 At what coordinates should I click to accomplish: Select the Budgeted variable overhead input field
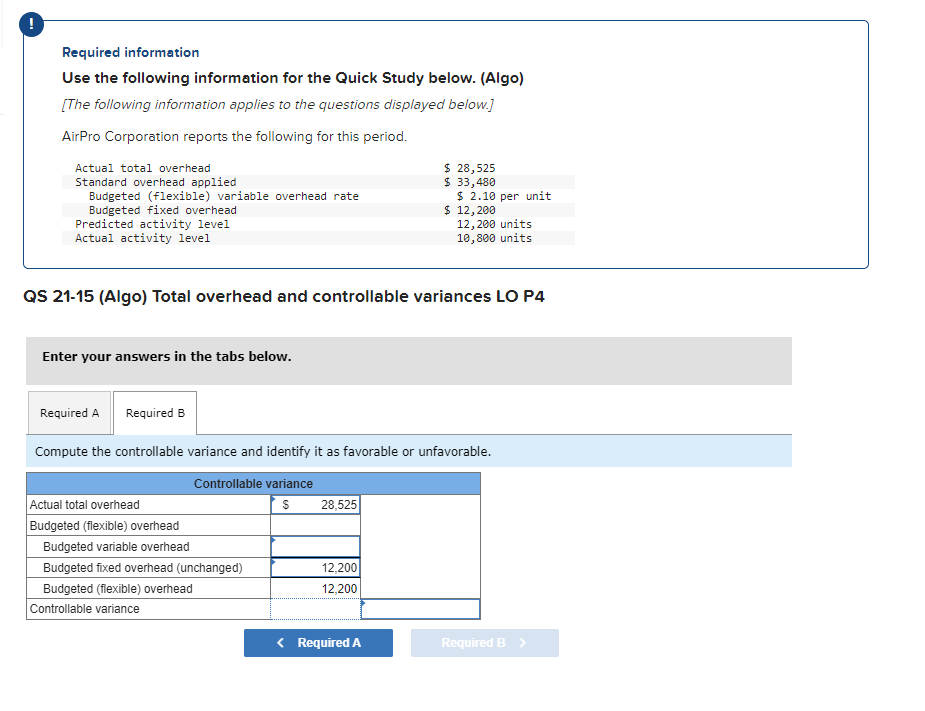pyautogui.click(x=315, y=546)
